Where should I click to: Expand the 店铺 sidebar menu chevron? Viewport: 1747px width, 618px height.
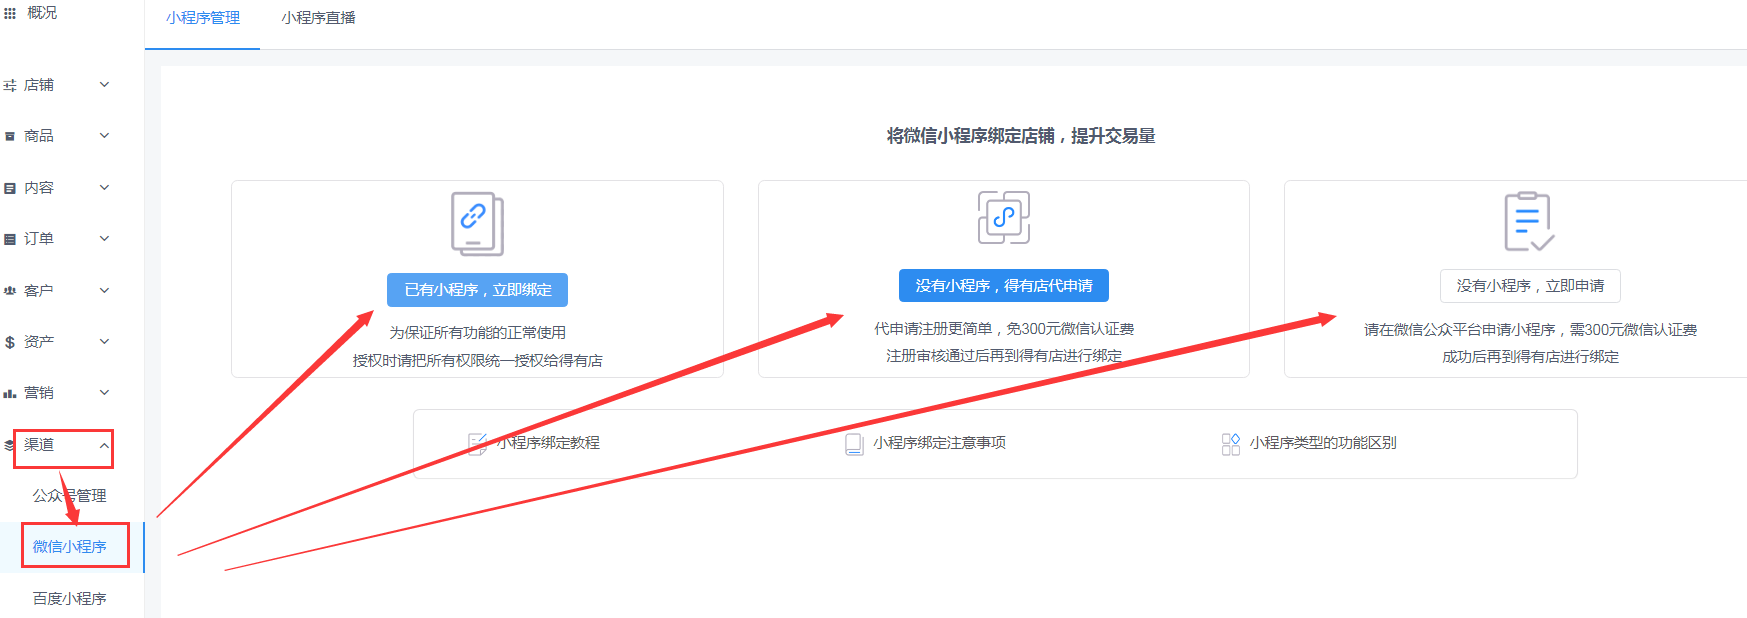click(104, 85)
